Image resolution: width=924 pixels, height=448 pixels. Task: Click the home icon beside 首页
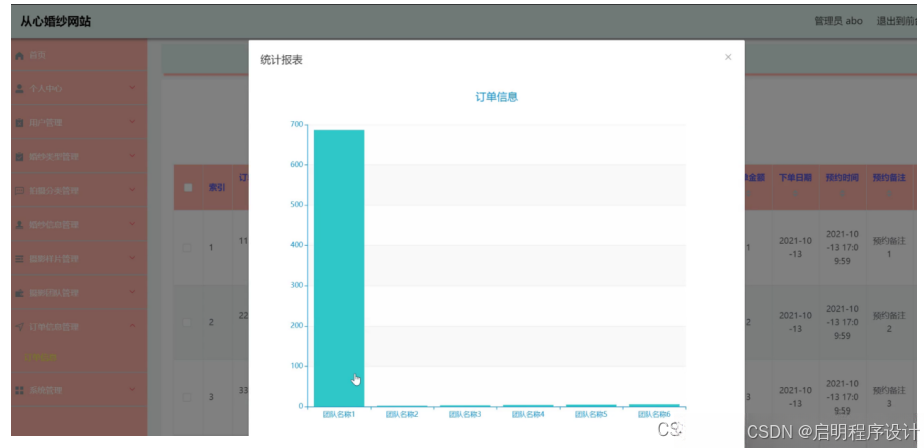pyautogui.click(x=19, y=55)
